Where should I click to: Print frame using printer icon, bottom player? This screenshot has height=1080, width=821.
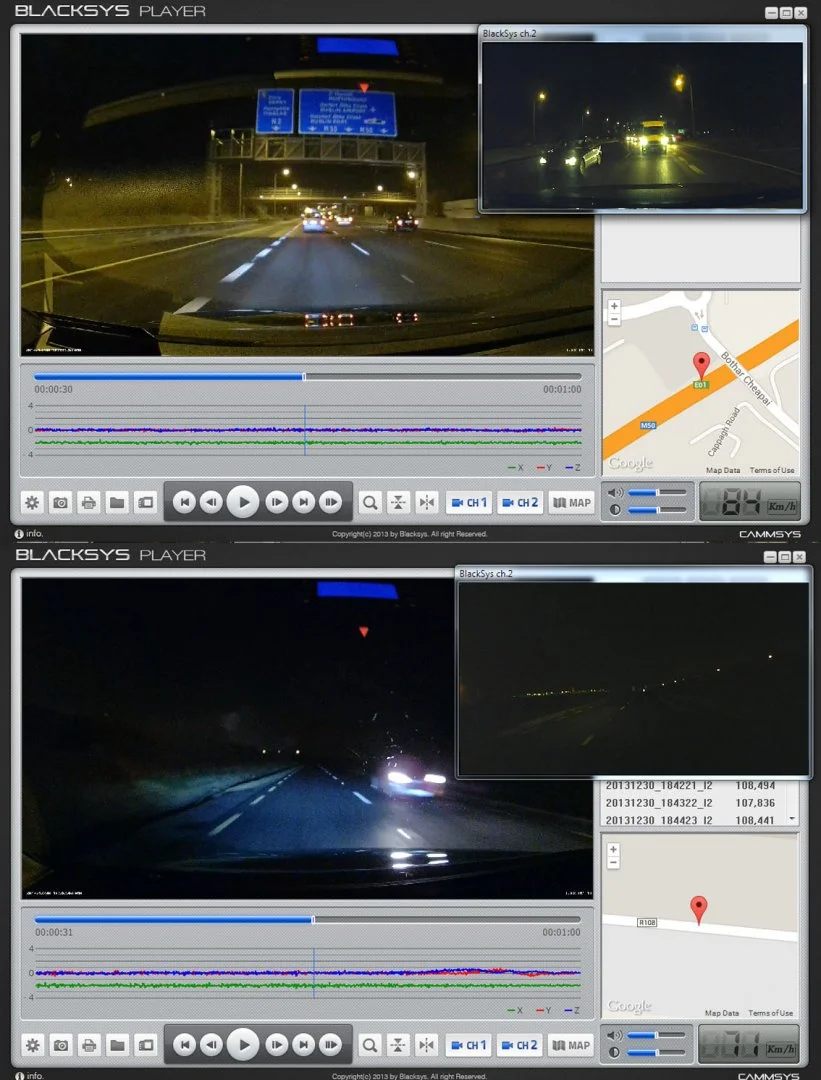(89, 1046)
